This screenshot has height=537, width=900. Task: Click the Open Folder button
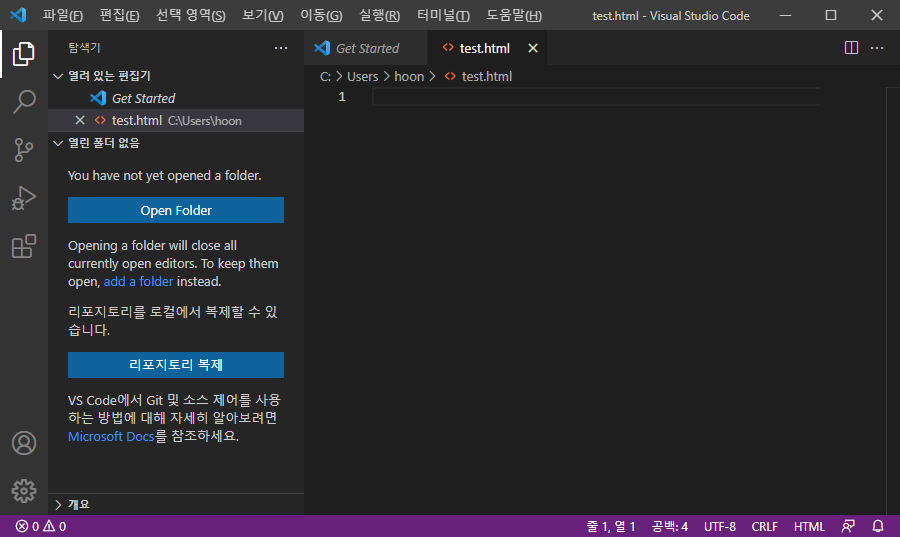pyautogui.click(x=176, y=210)
